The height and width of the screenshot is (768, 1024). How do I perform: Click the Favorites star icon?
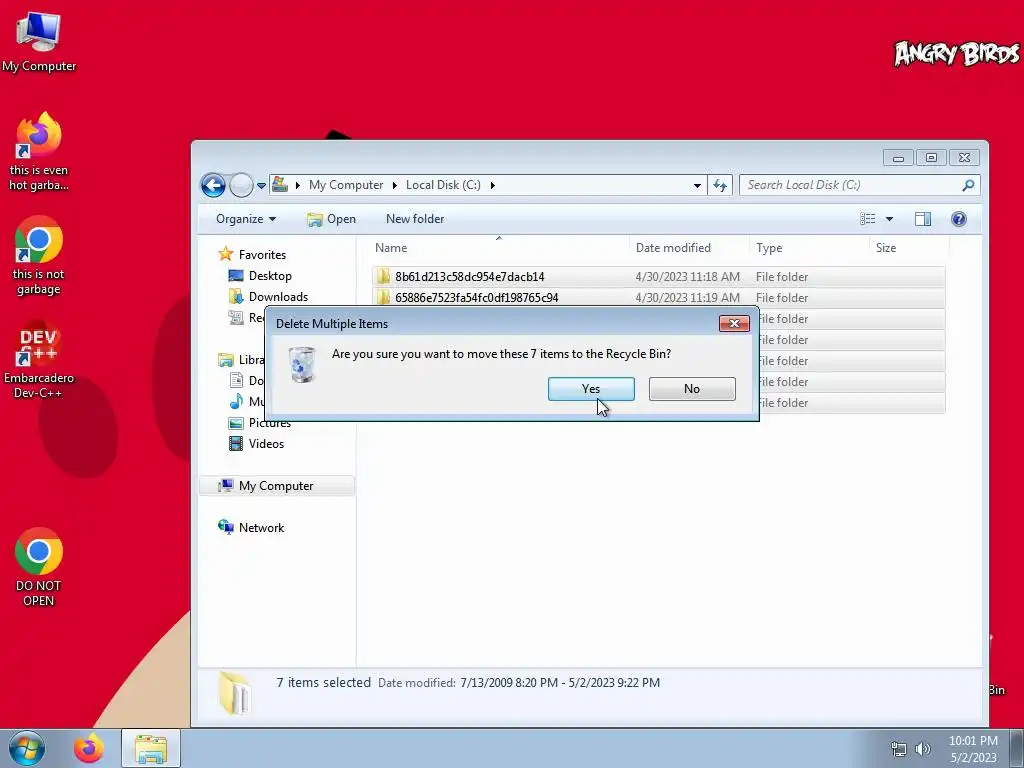226,254
